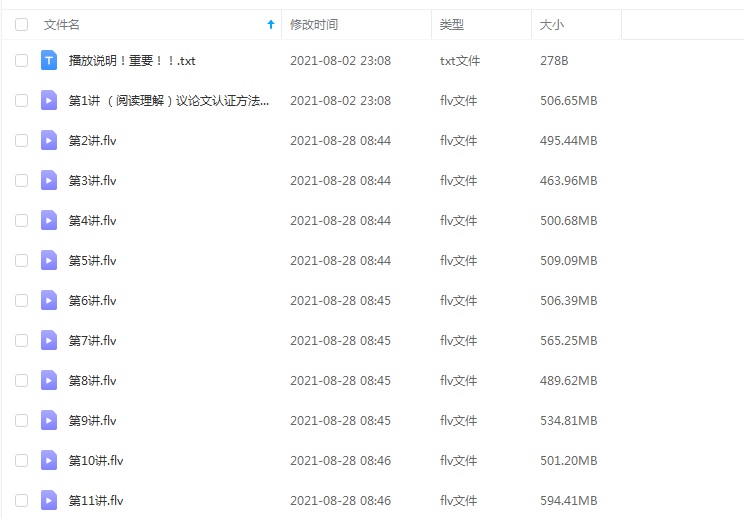Sort files by 大小 column header
The width and height of the screenshot is (744, 519).
553,25
